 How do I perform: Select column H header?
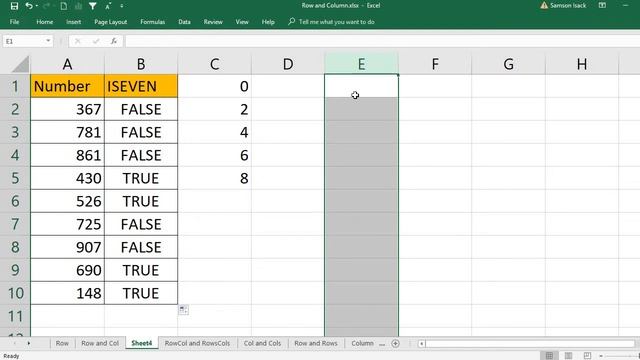click(x=582, y=64)
